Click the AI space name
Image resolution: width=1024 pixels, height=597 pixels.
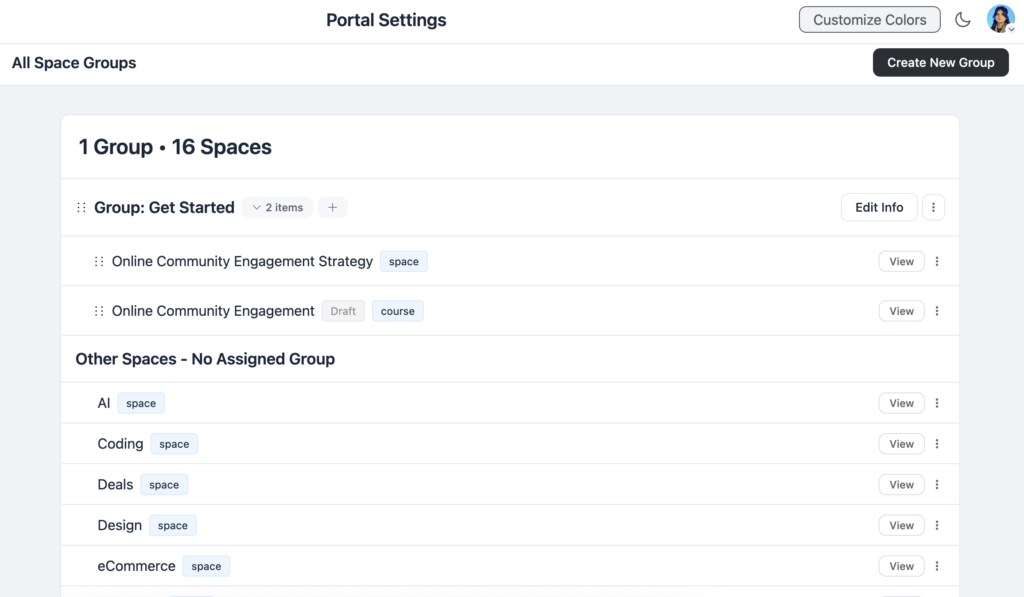(x=103, y=403)
